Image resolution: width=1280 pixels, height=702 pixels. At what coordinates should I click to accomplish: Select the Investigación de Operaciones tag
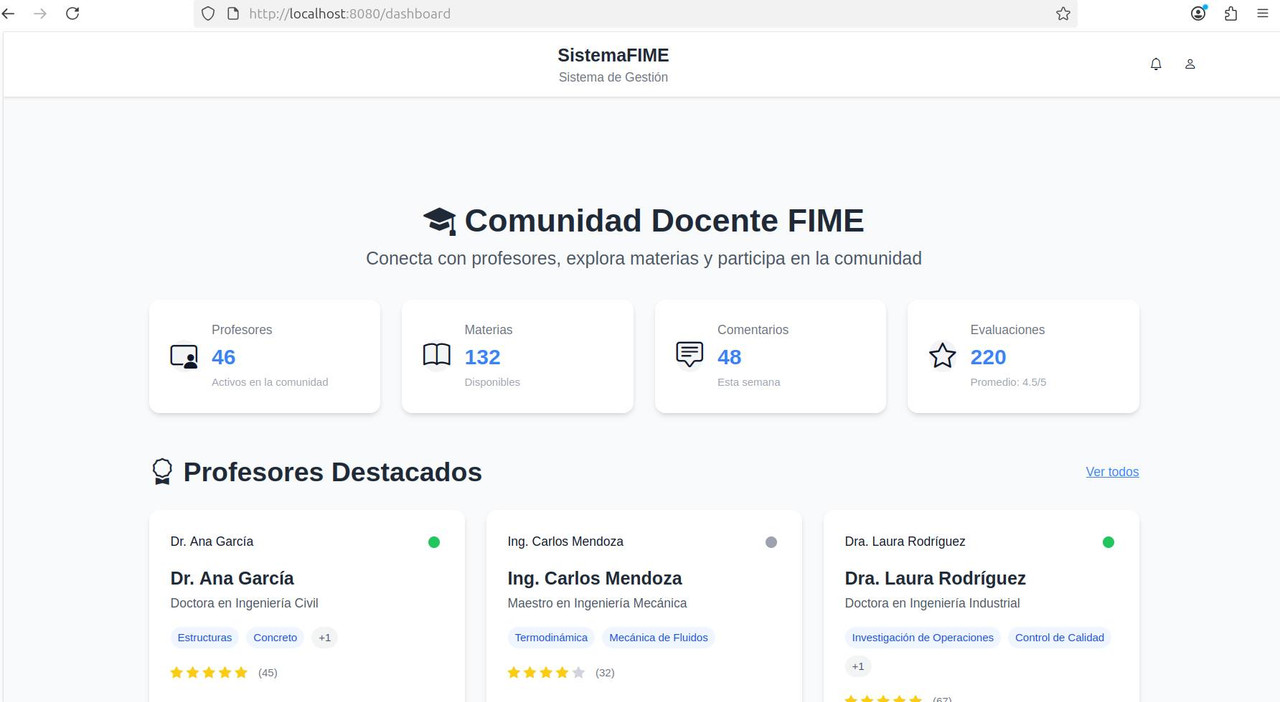[x=923, y=638]
